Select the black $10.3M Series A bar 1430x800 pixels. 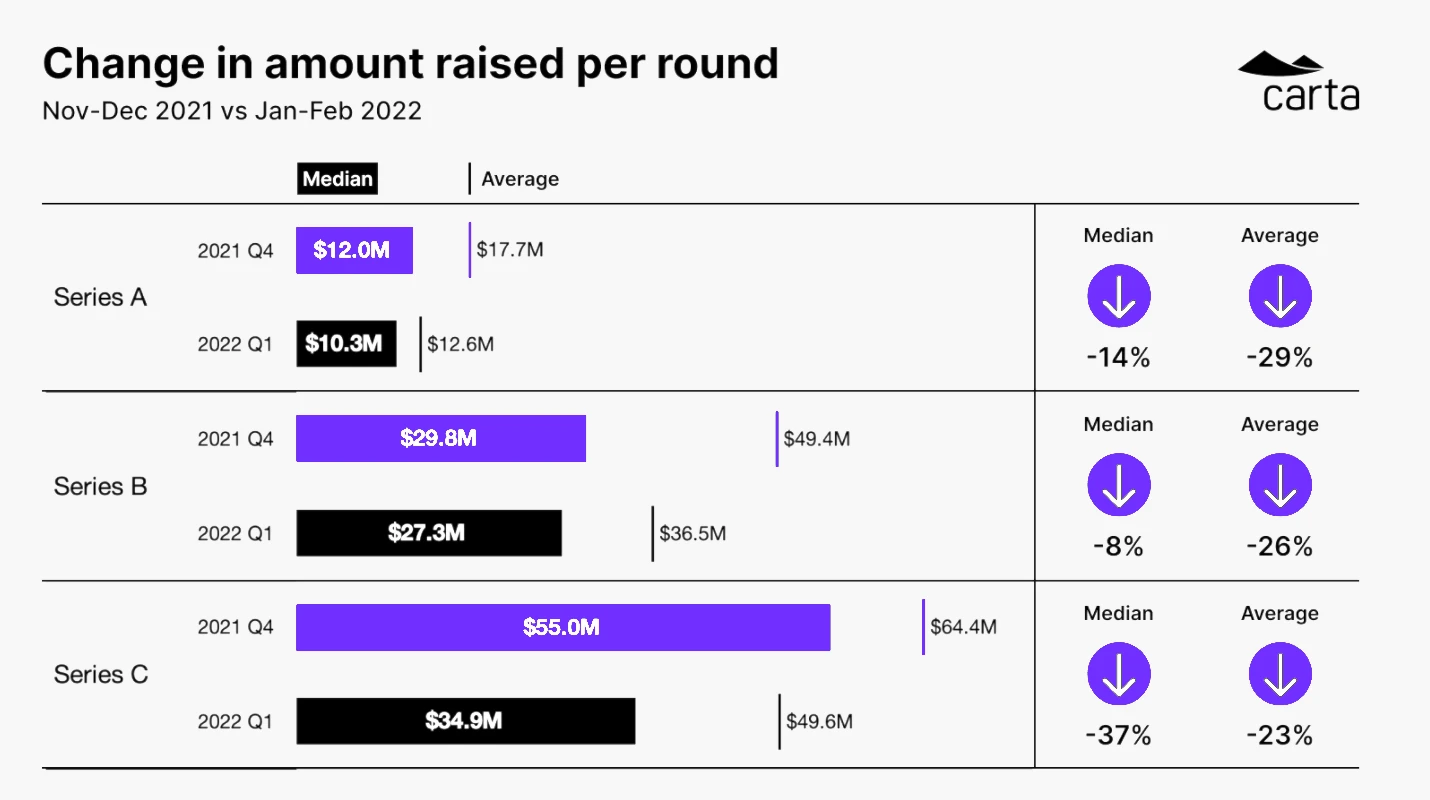[x=346, y=344]
